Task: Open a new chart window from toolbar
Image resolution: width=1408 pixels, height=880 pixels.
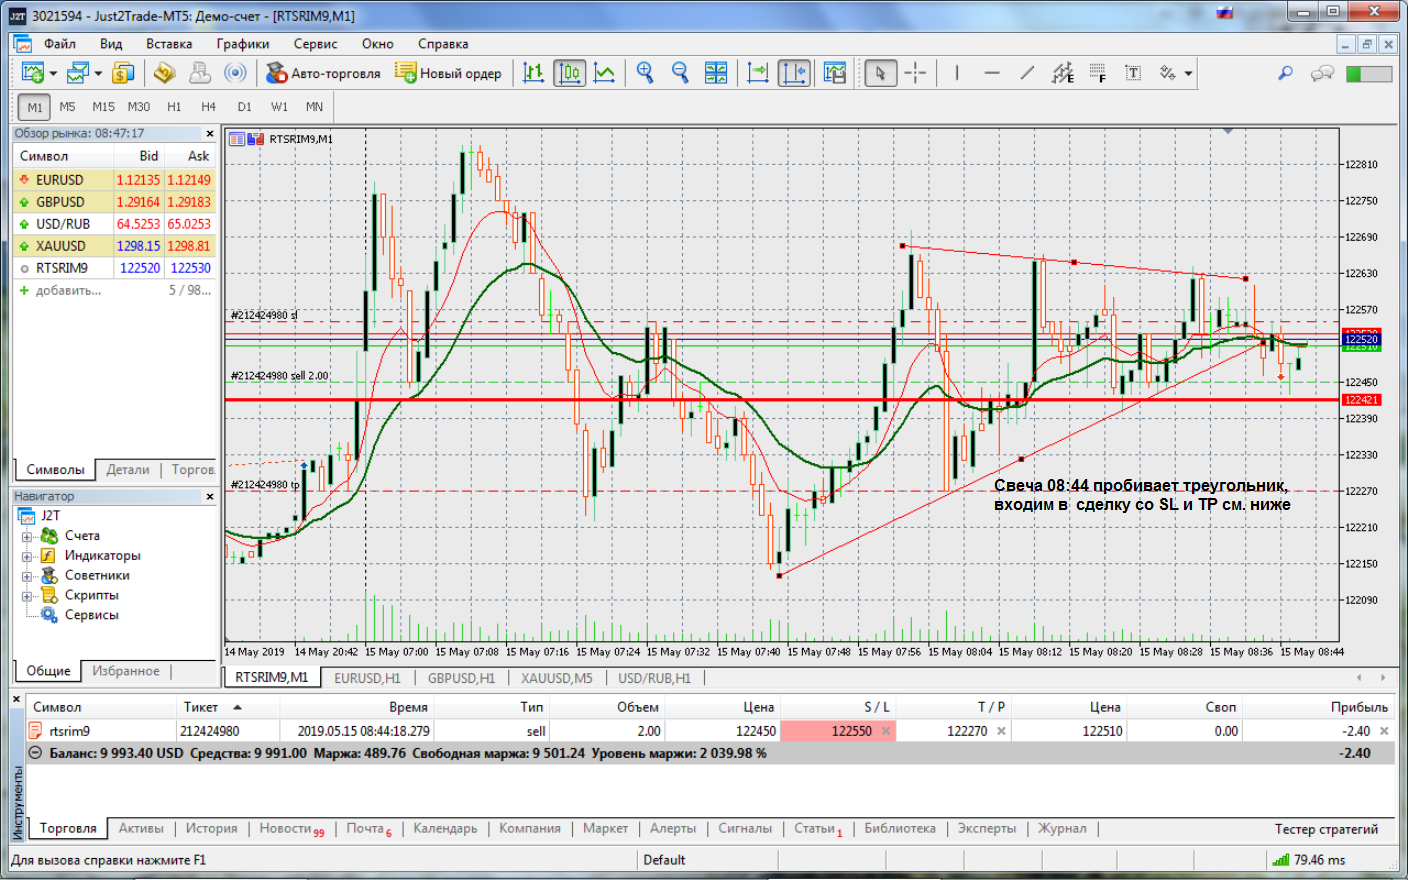Action: pos(32,73)
